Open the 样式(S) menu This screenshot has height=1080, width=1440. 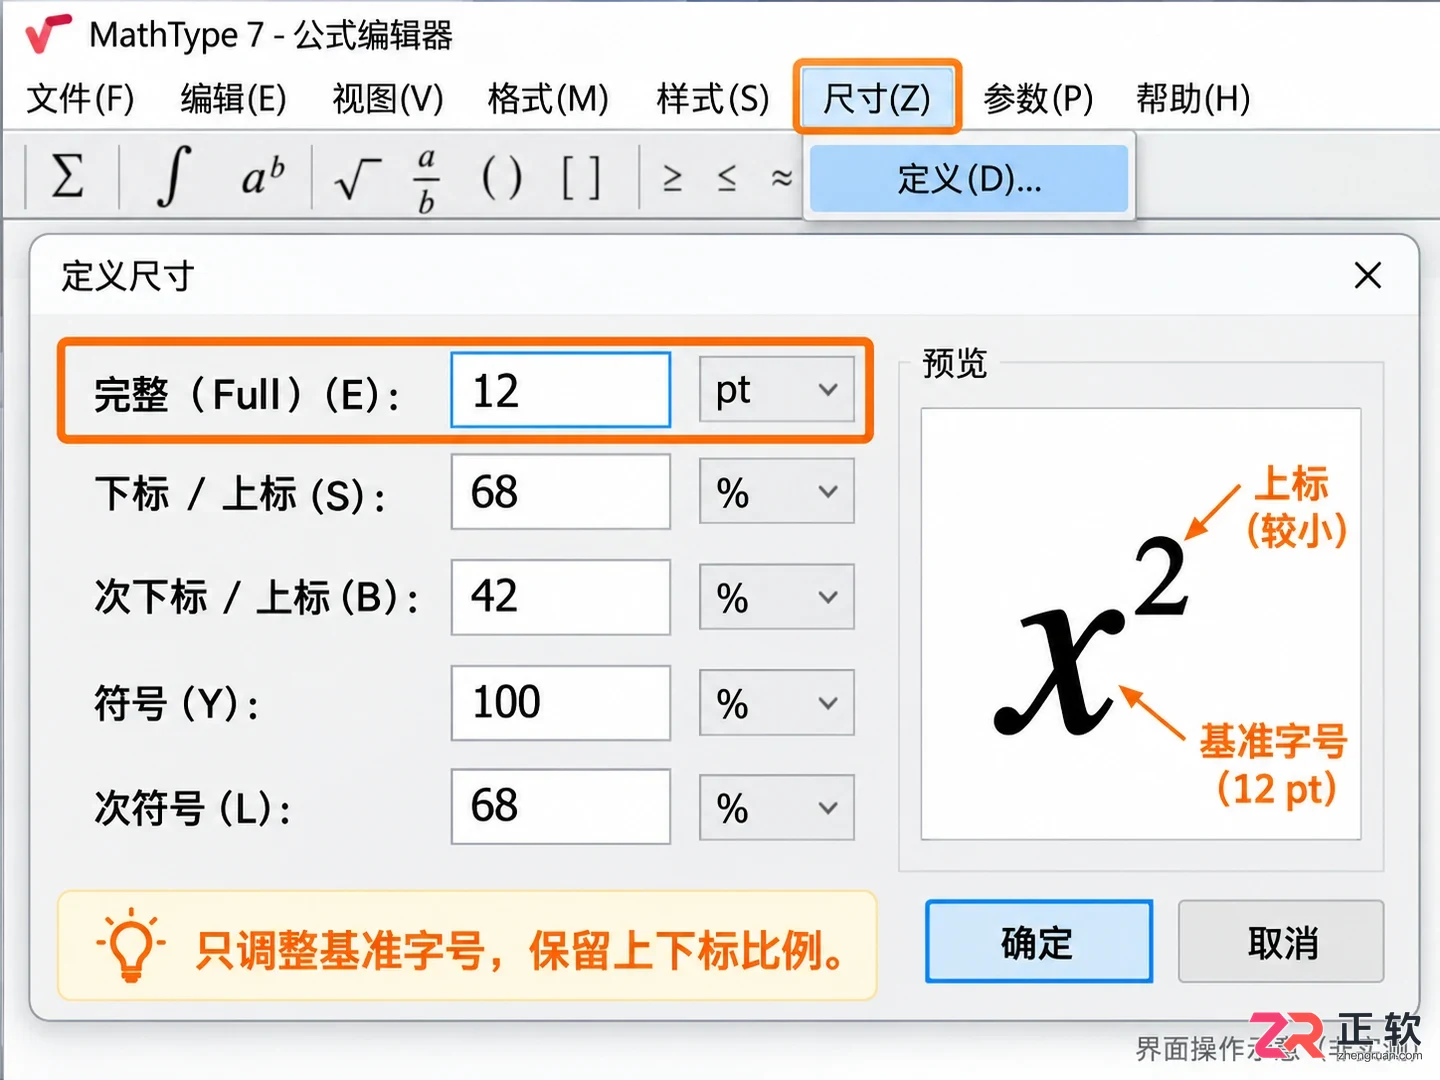pyautogui.click(x=713, y=98)
